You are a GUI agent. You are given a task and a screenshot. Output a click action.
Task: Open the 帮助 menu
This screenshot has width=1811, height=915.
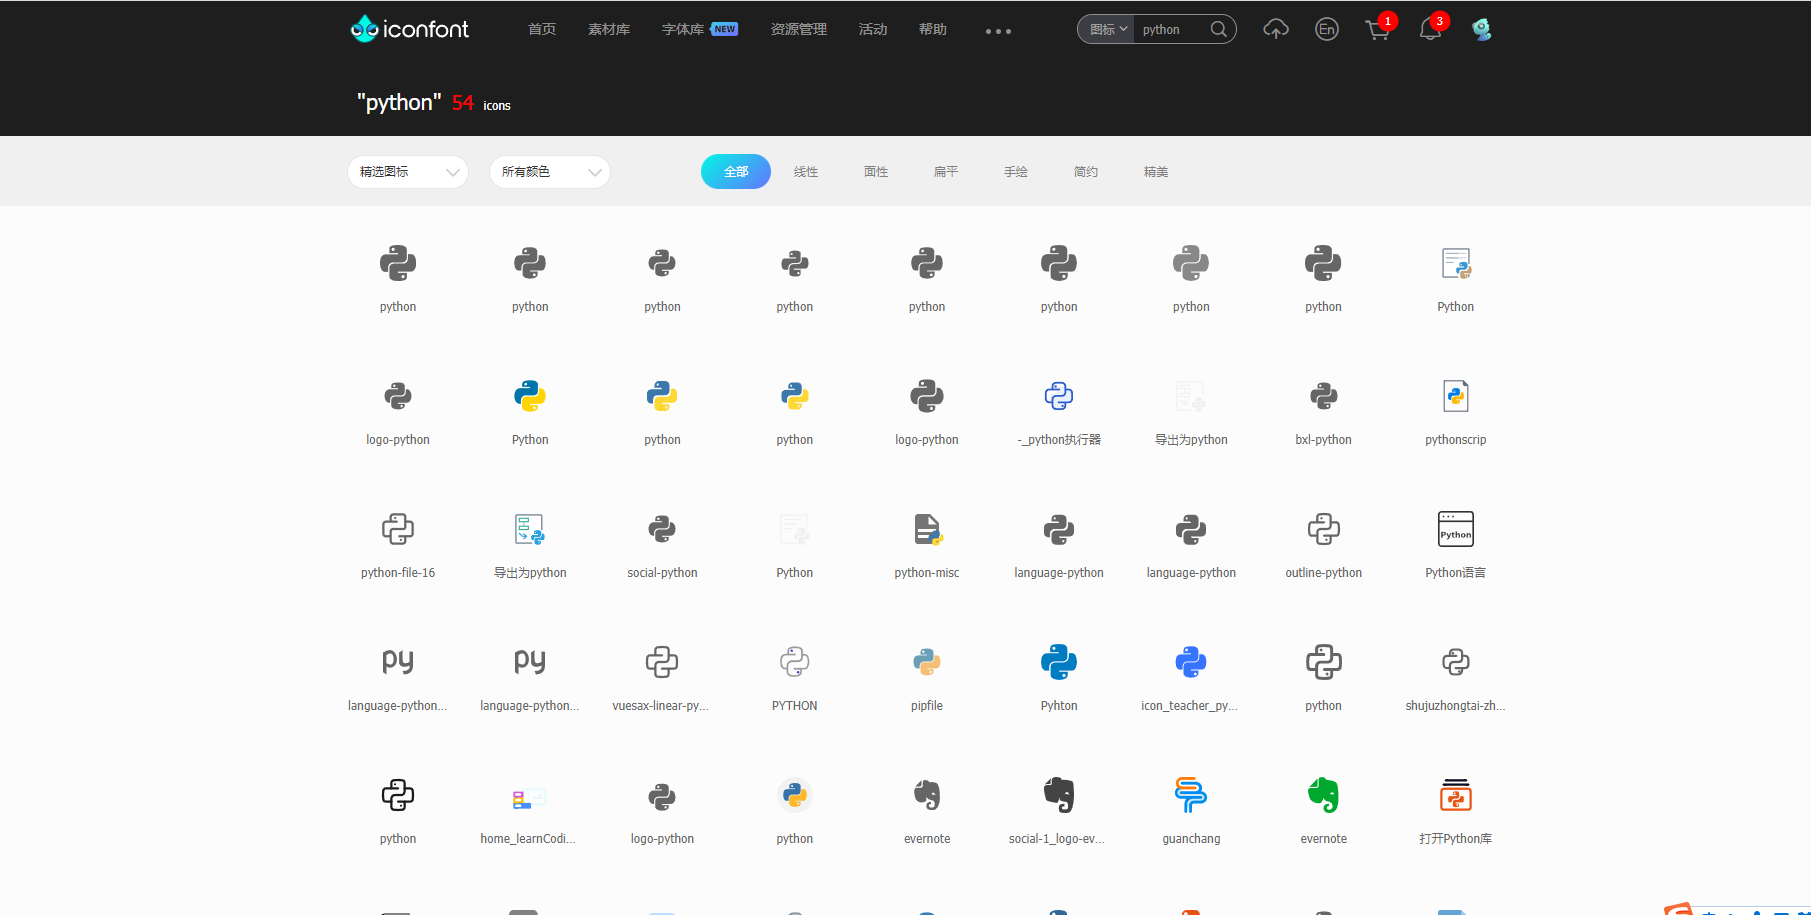(x=933, y=29)
